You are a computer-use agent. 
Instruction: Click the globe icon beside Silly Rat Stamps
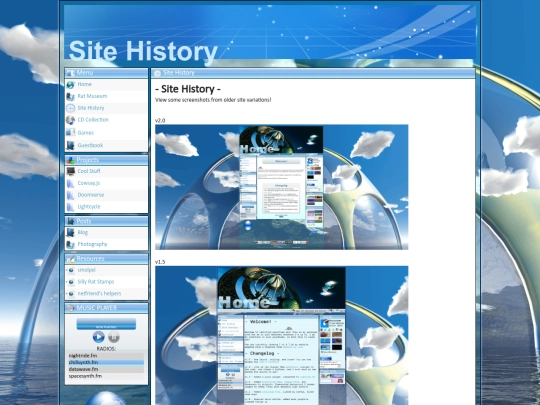tap(71, 282)
